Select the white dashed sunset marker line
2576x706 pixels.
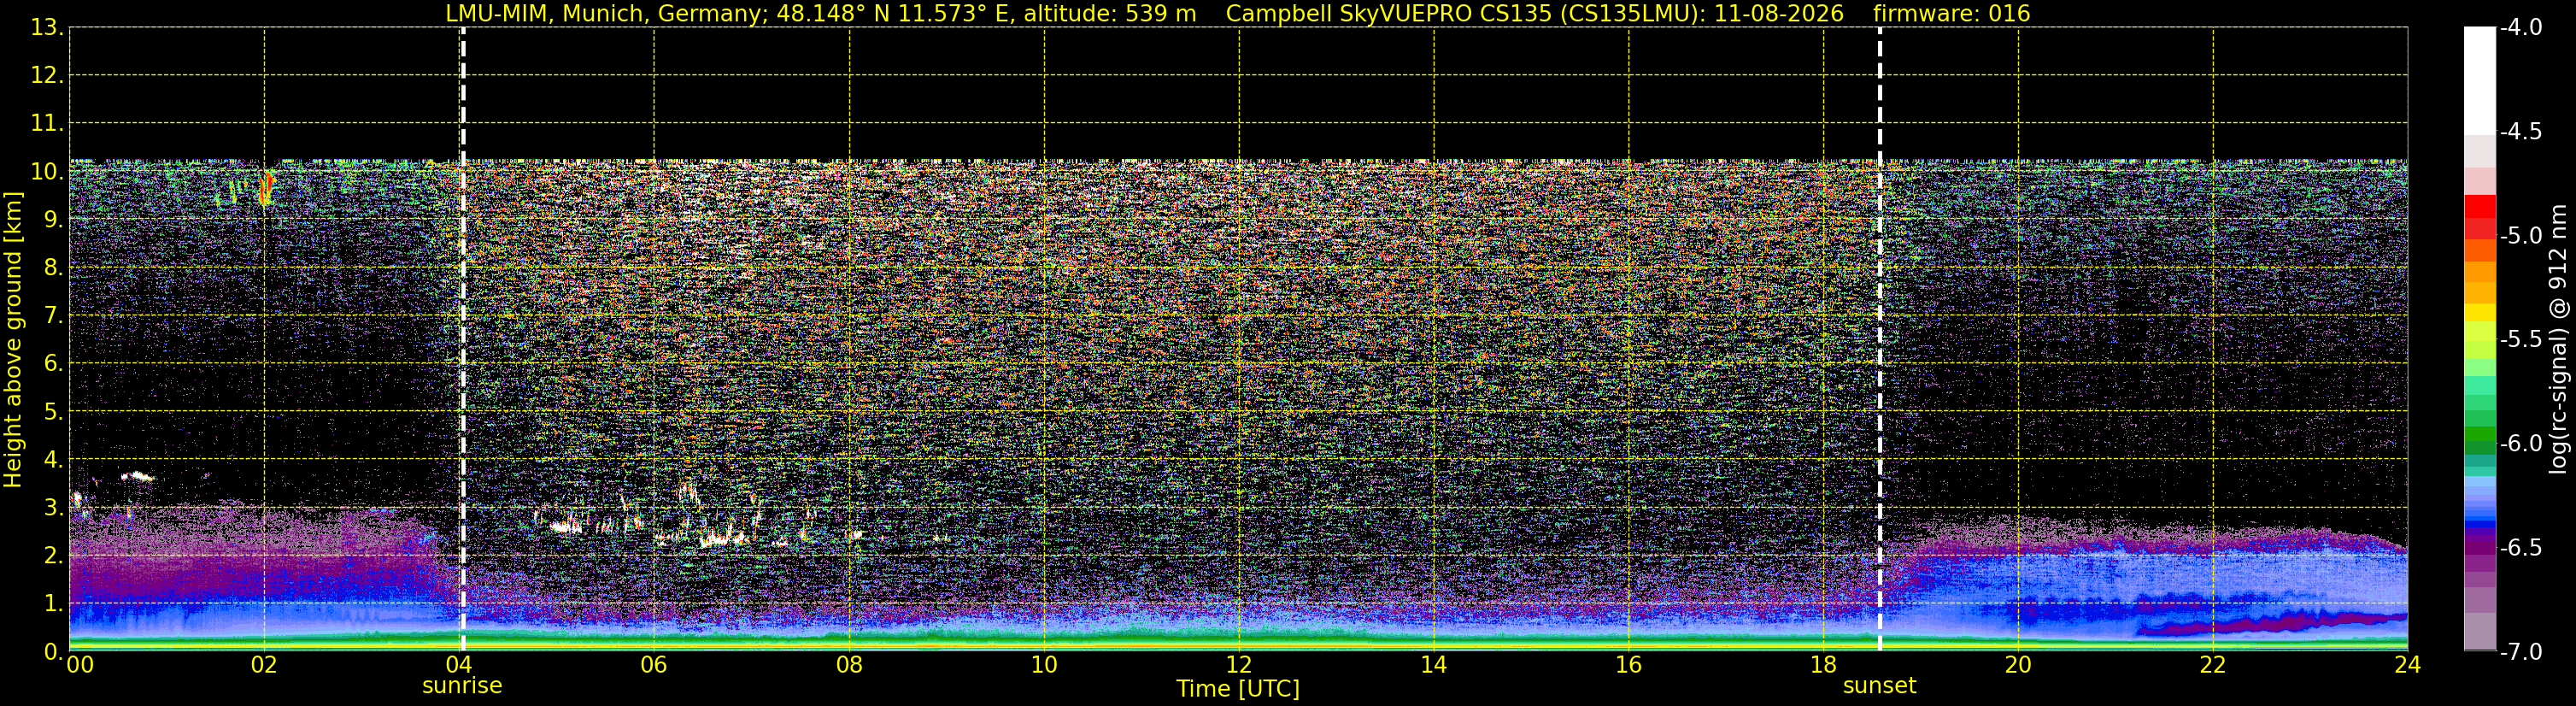tap(1880, 340)
